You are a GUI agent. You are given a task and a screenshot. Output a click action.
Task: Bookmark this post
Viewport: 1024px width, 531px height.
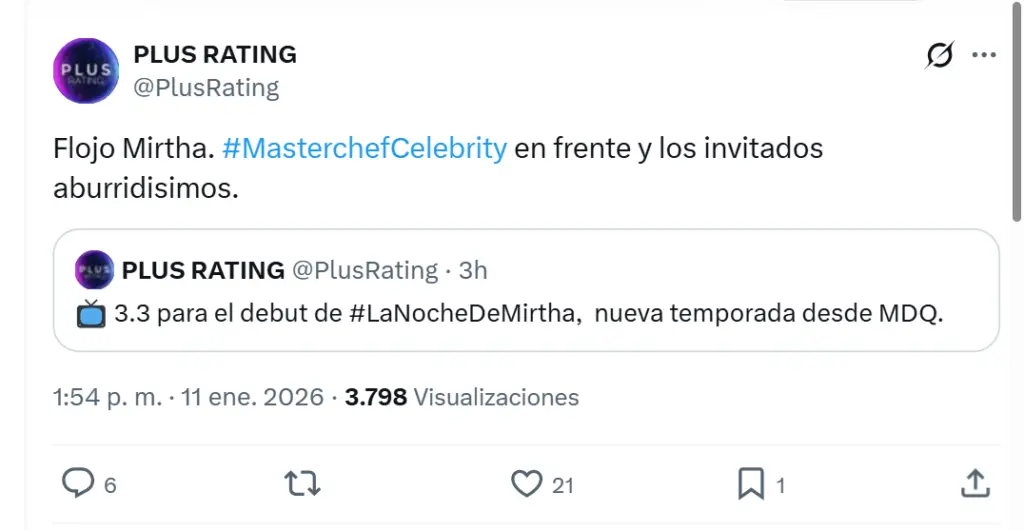click(x=750, y=484)
